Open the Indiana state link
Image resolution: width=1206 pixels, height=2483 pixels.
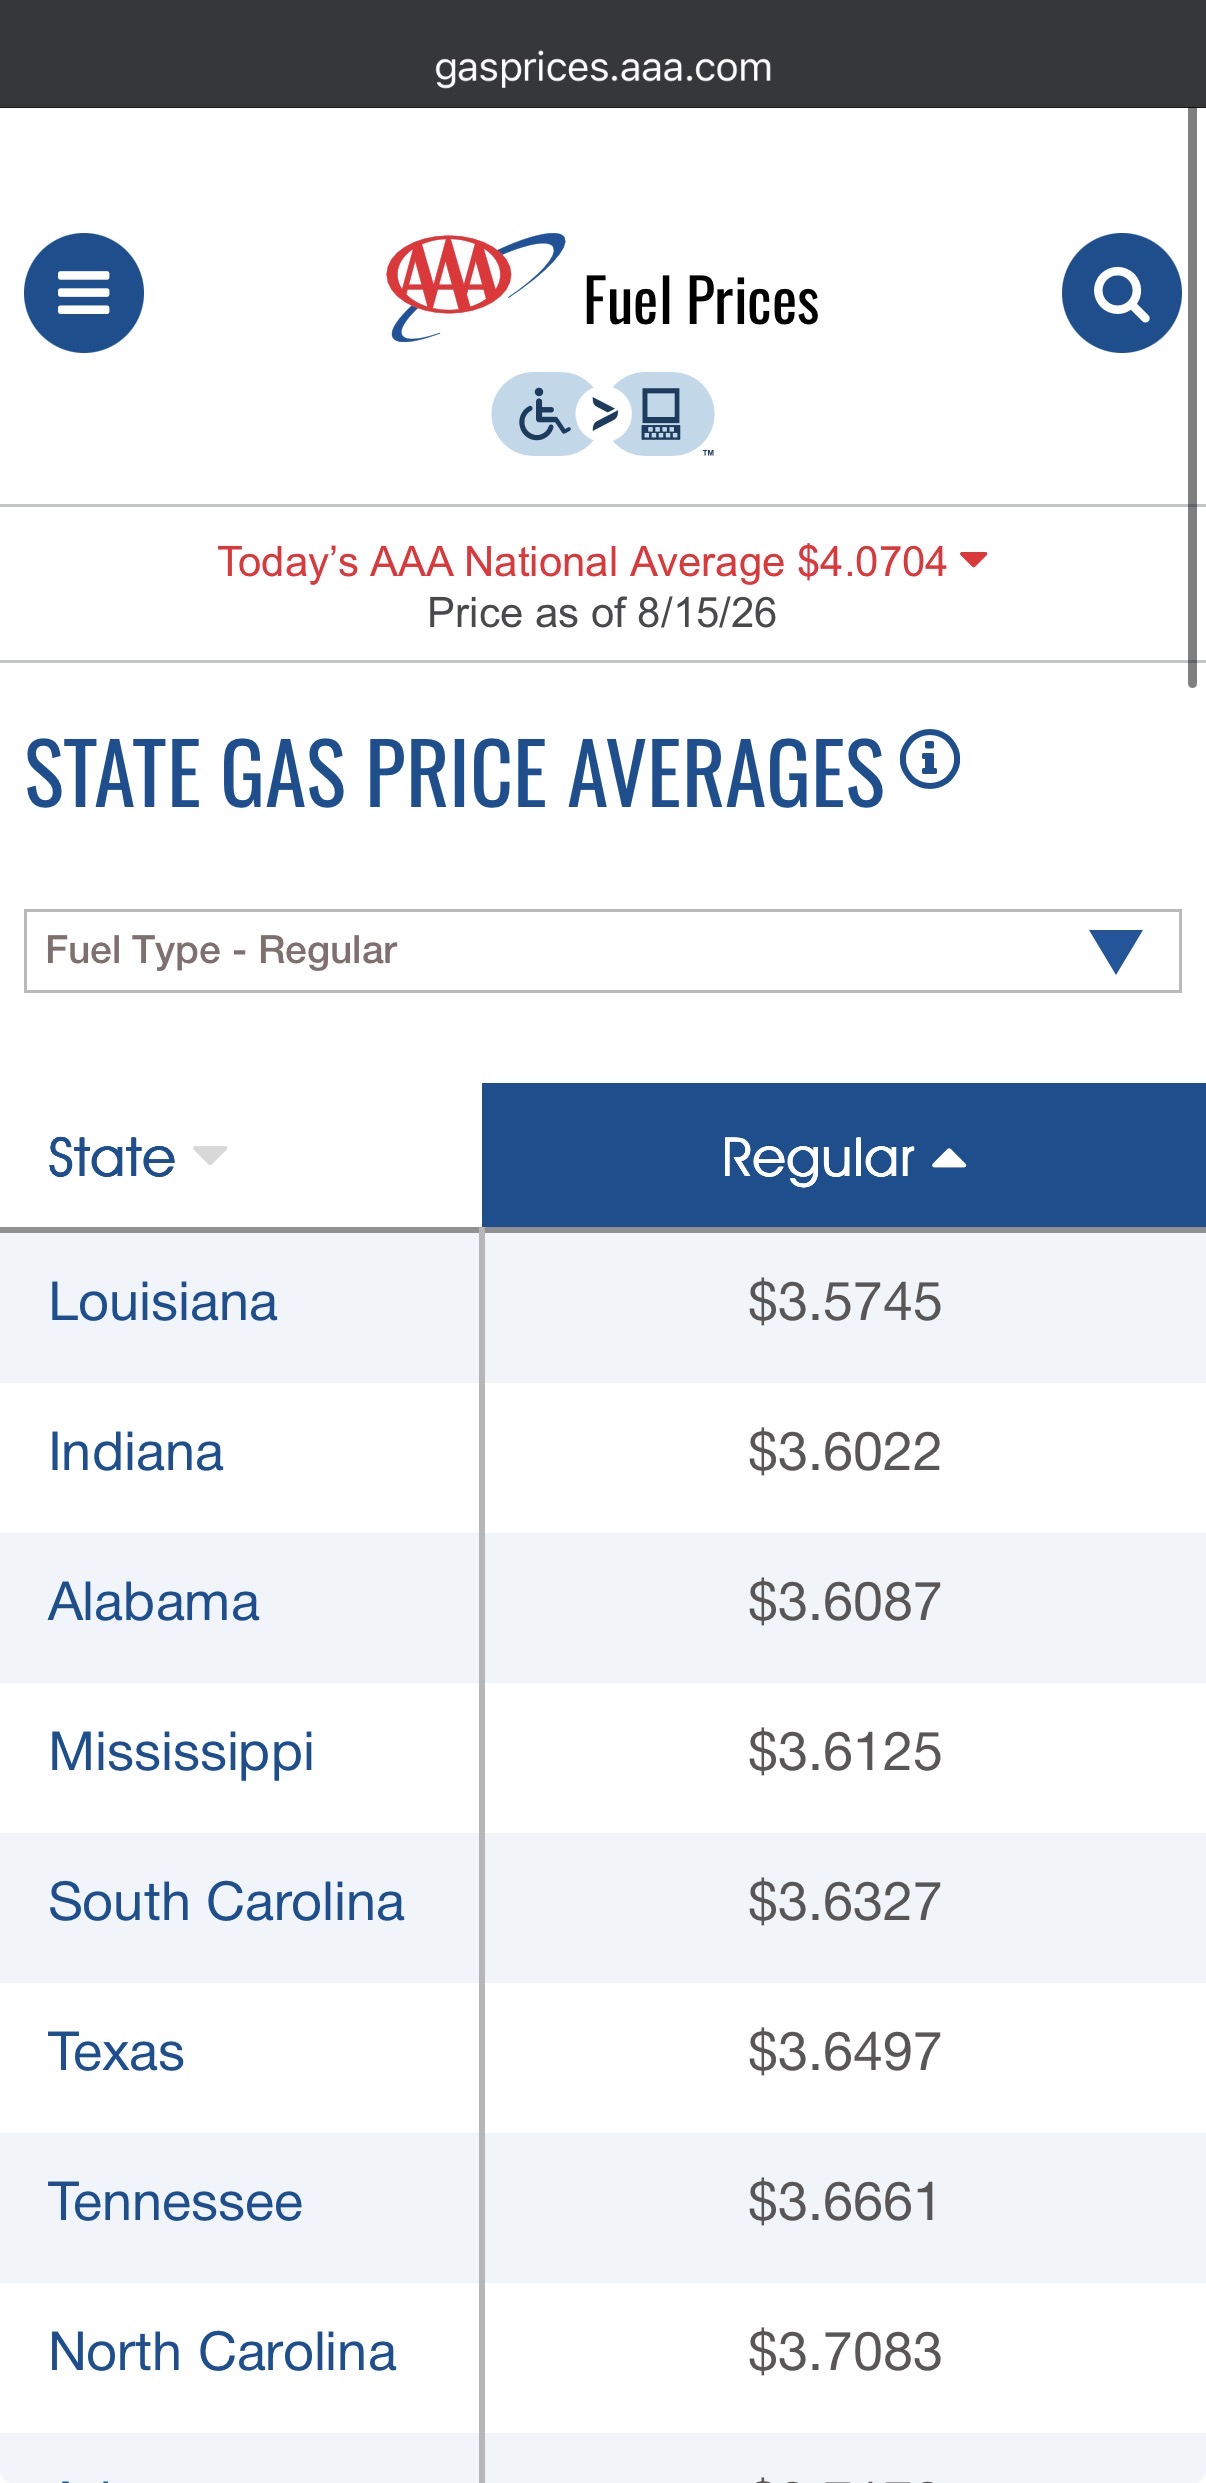(136, 1452)
